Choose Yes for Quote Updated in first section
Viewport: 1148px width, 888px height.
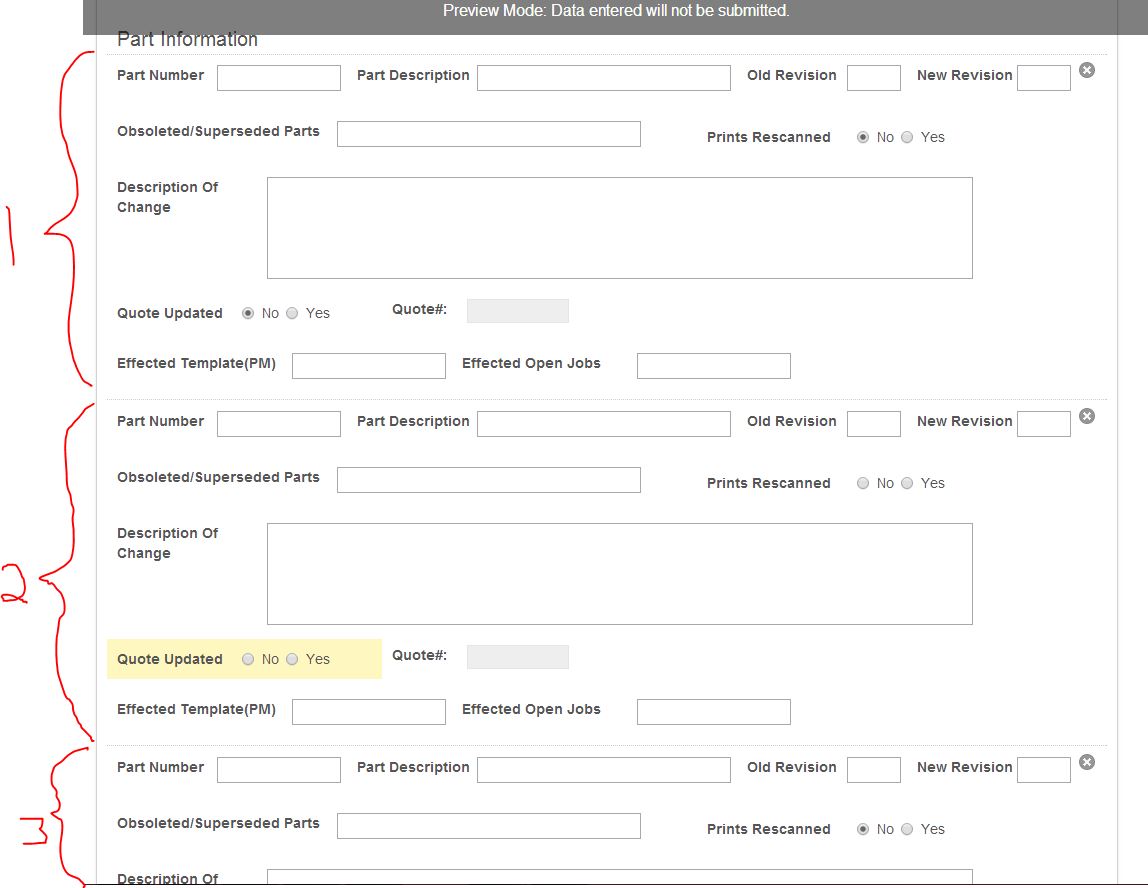tap(292, 313)
